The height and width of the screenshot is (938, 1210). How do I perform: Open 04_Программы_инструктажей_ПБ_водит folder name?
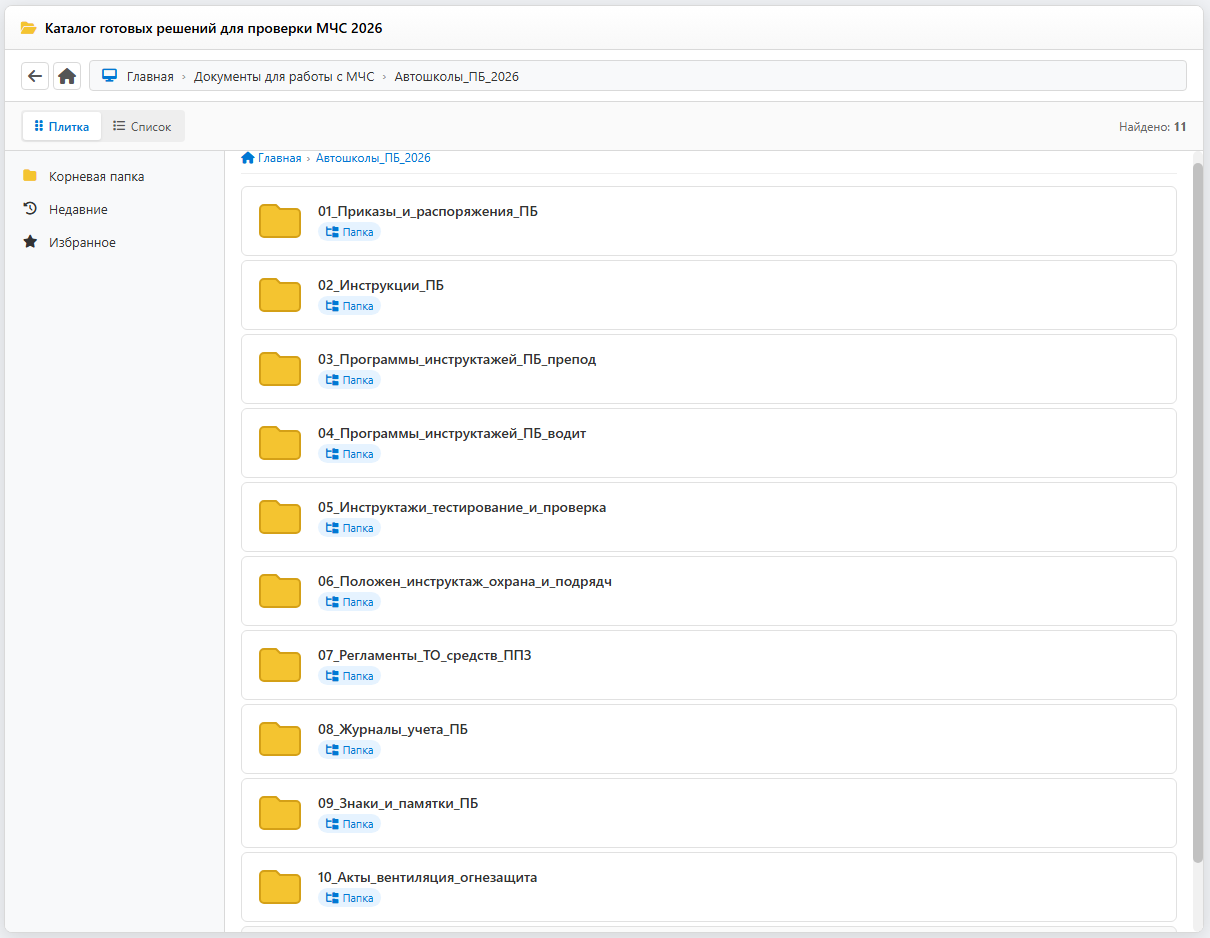point(452,433)
